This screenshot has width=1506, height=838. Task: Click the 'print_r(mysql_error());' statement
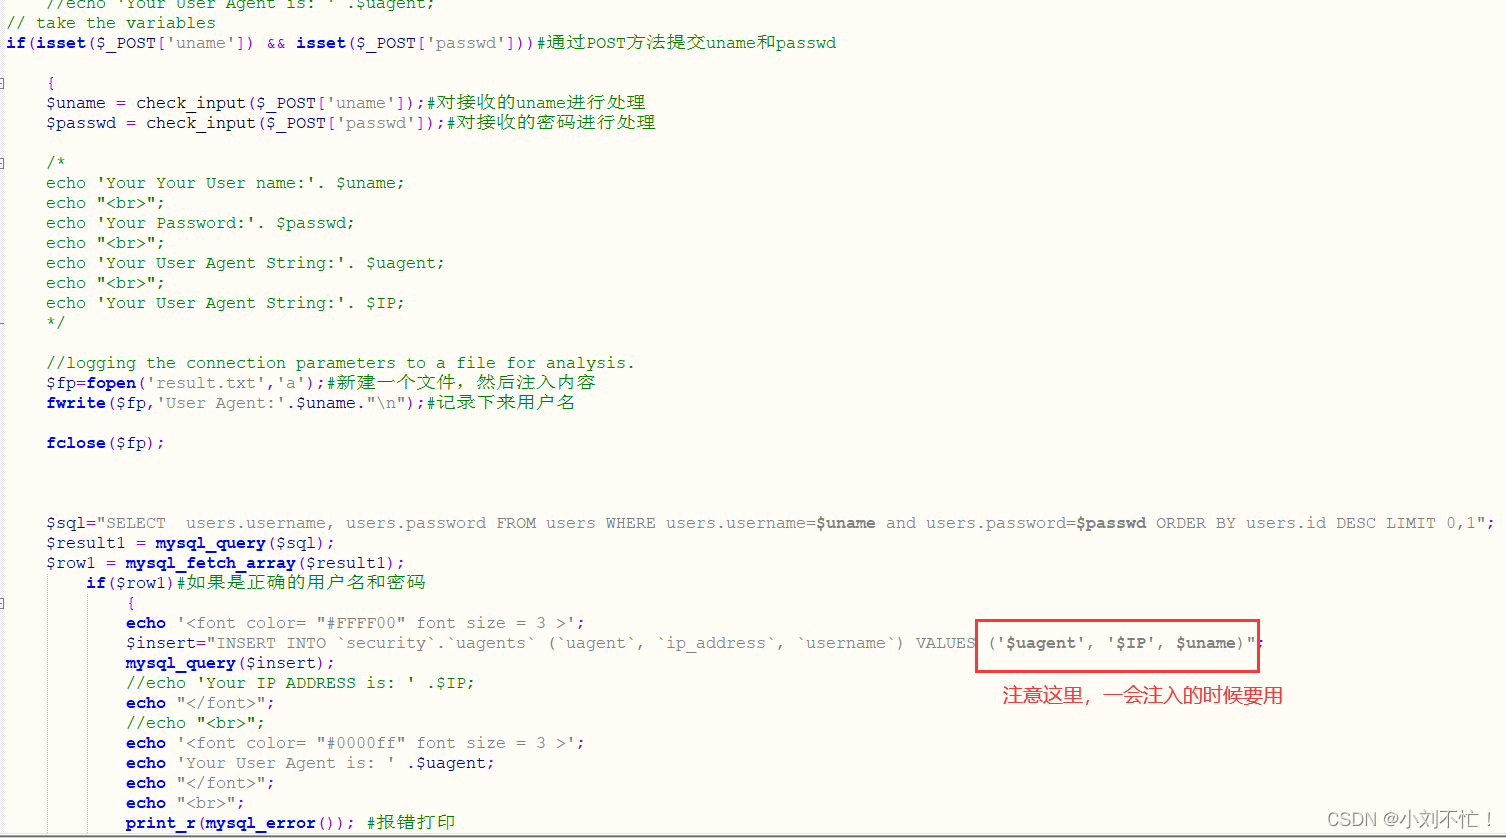[240, 823]
